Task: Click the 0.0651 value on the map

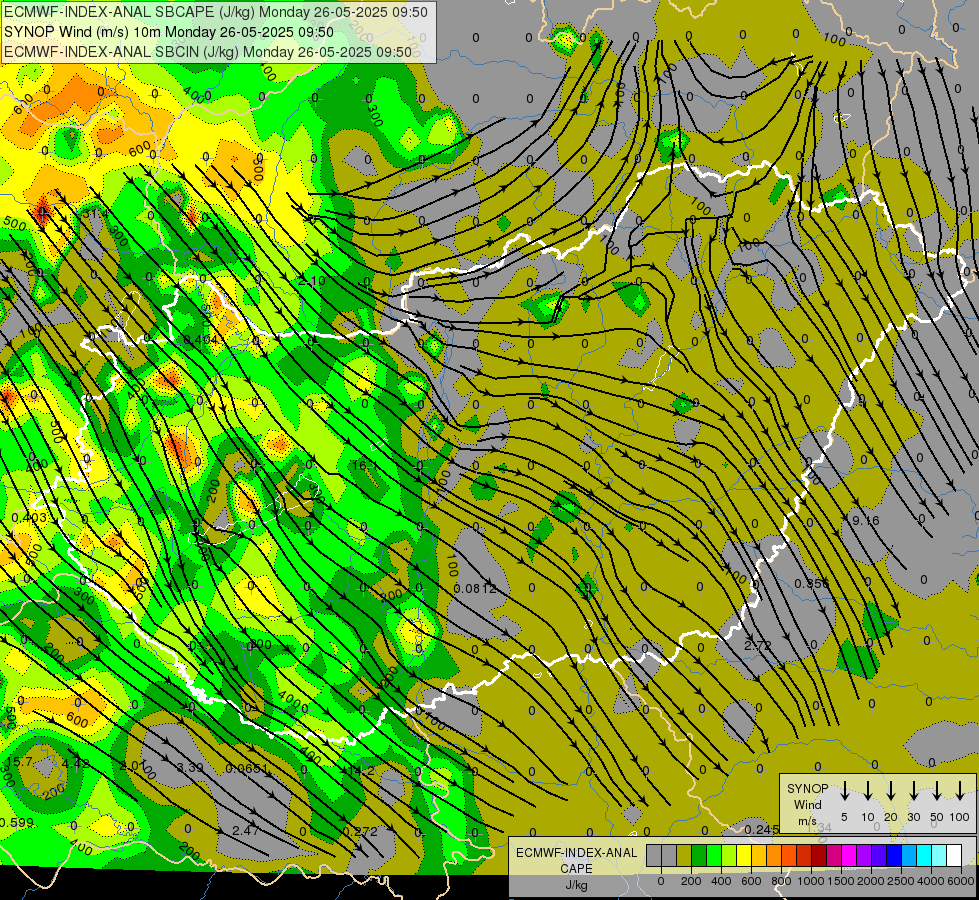Action: point(247,769)
